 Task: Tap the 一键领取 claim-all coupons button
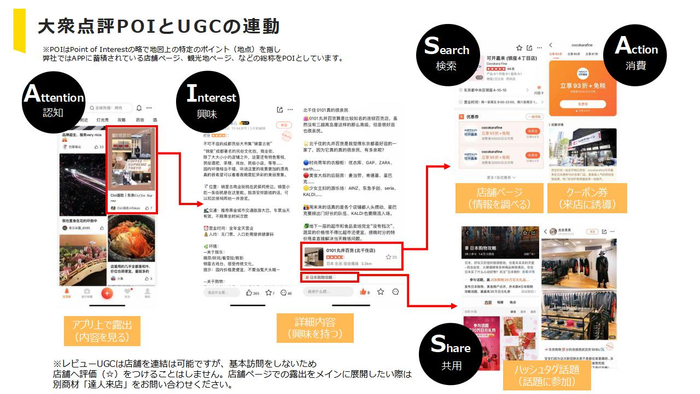tap(533, 116)
